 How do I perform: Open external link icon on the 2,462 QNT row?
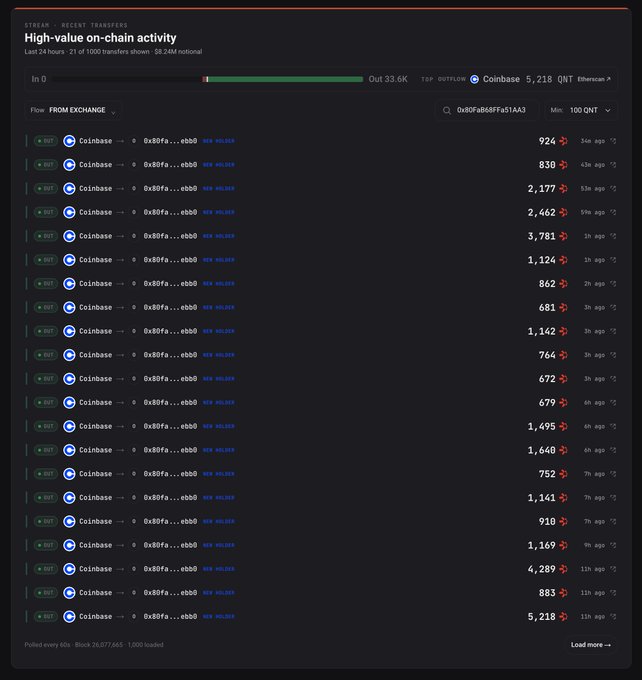613,212
